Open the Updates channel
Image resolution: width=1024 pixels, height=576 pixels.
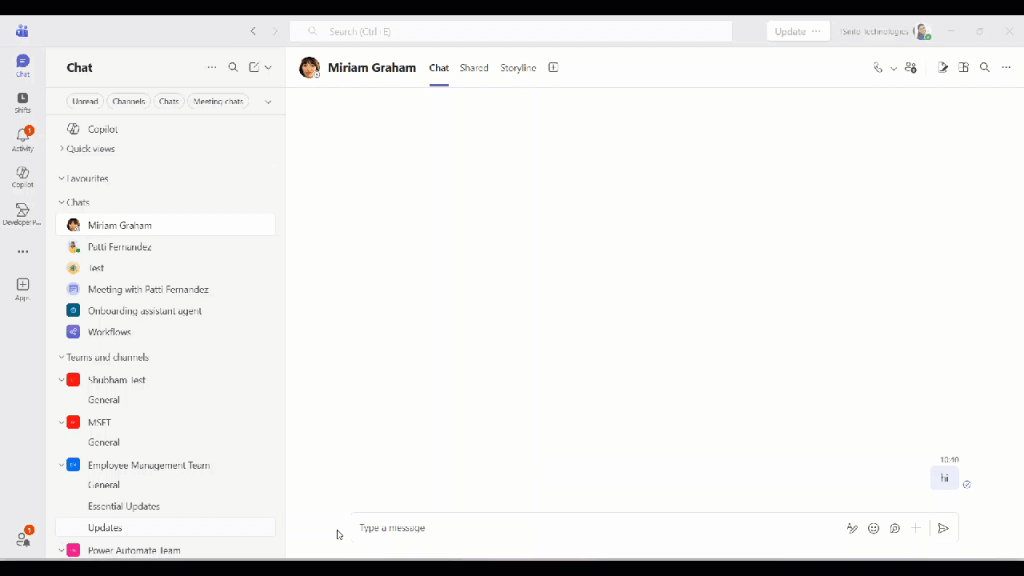(165, 528)
